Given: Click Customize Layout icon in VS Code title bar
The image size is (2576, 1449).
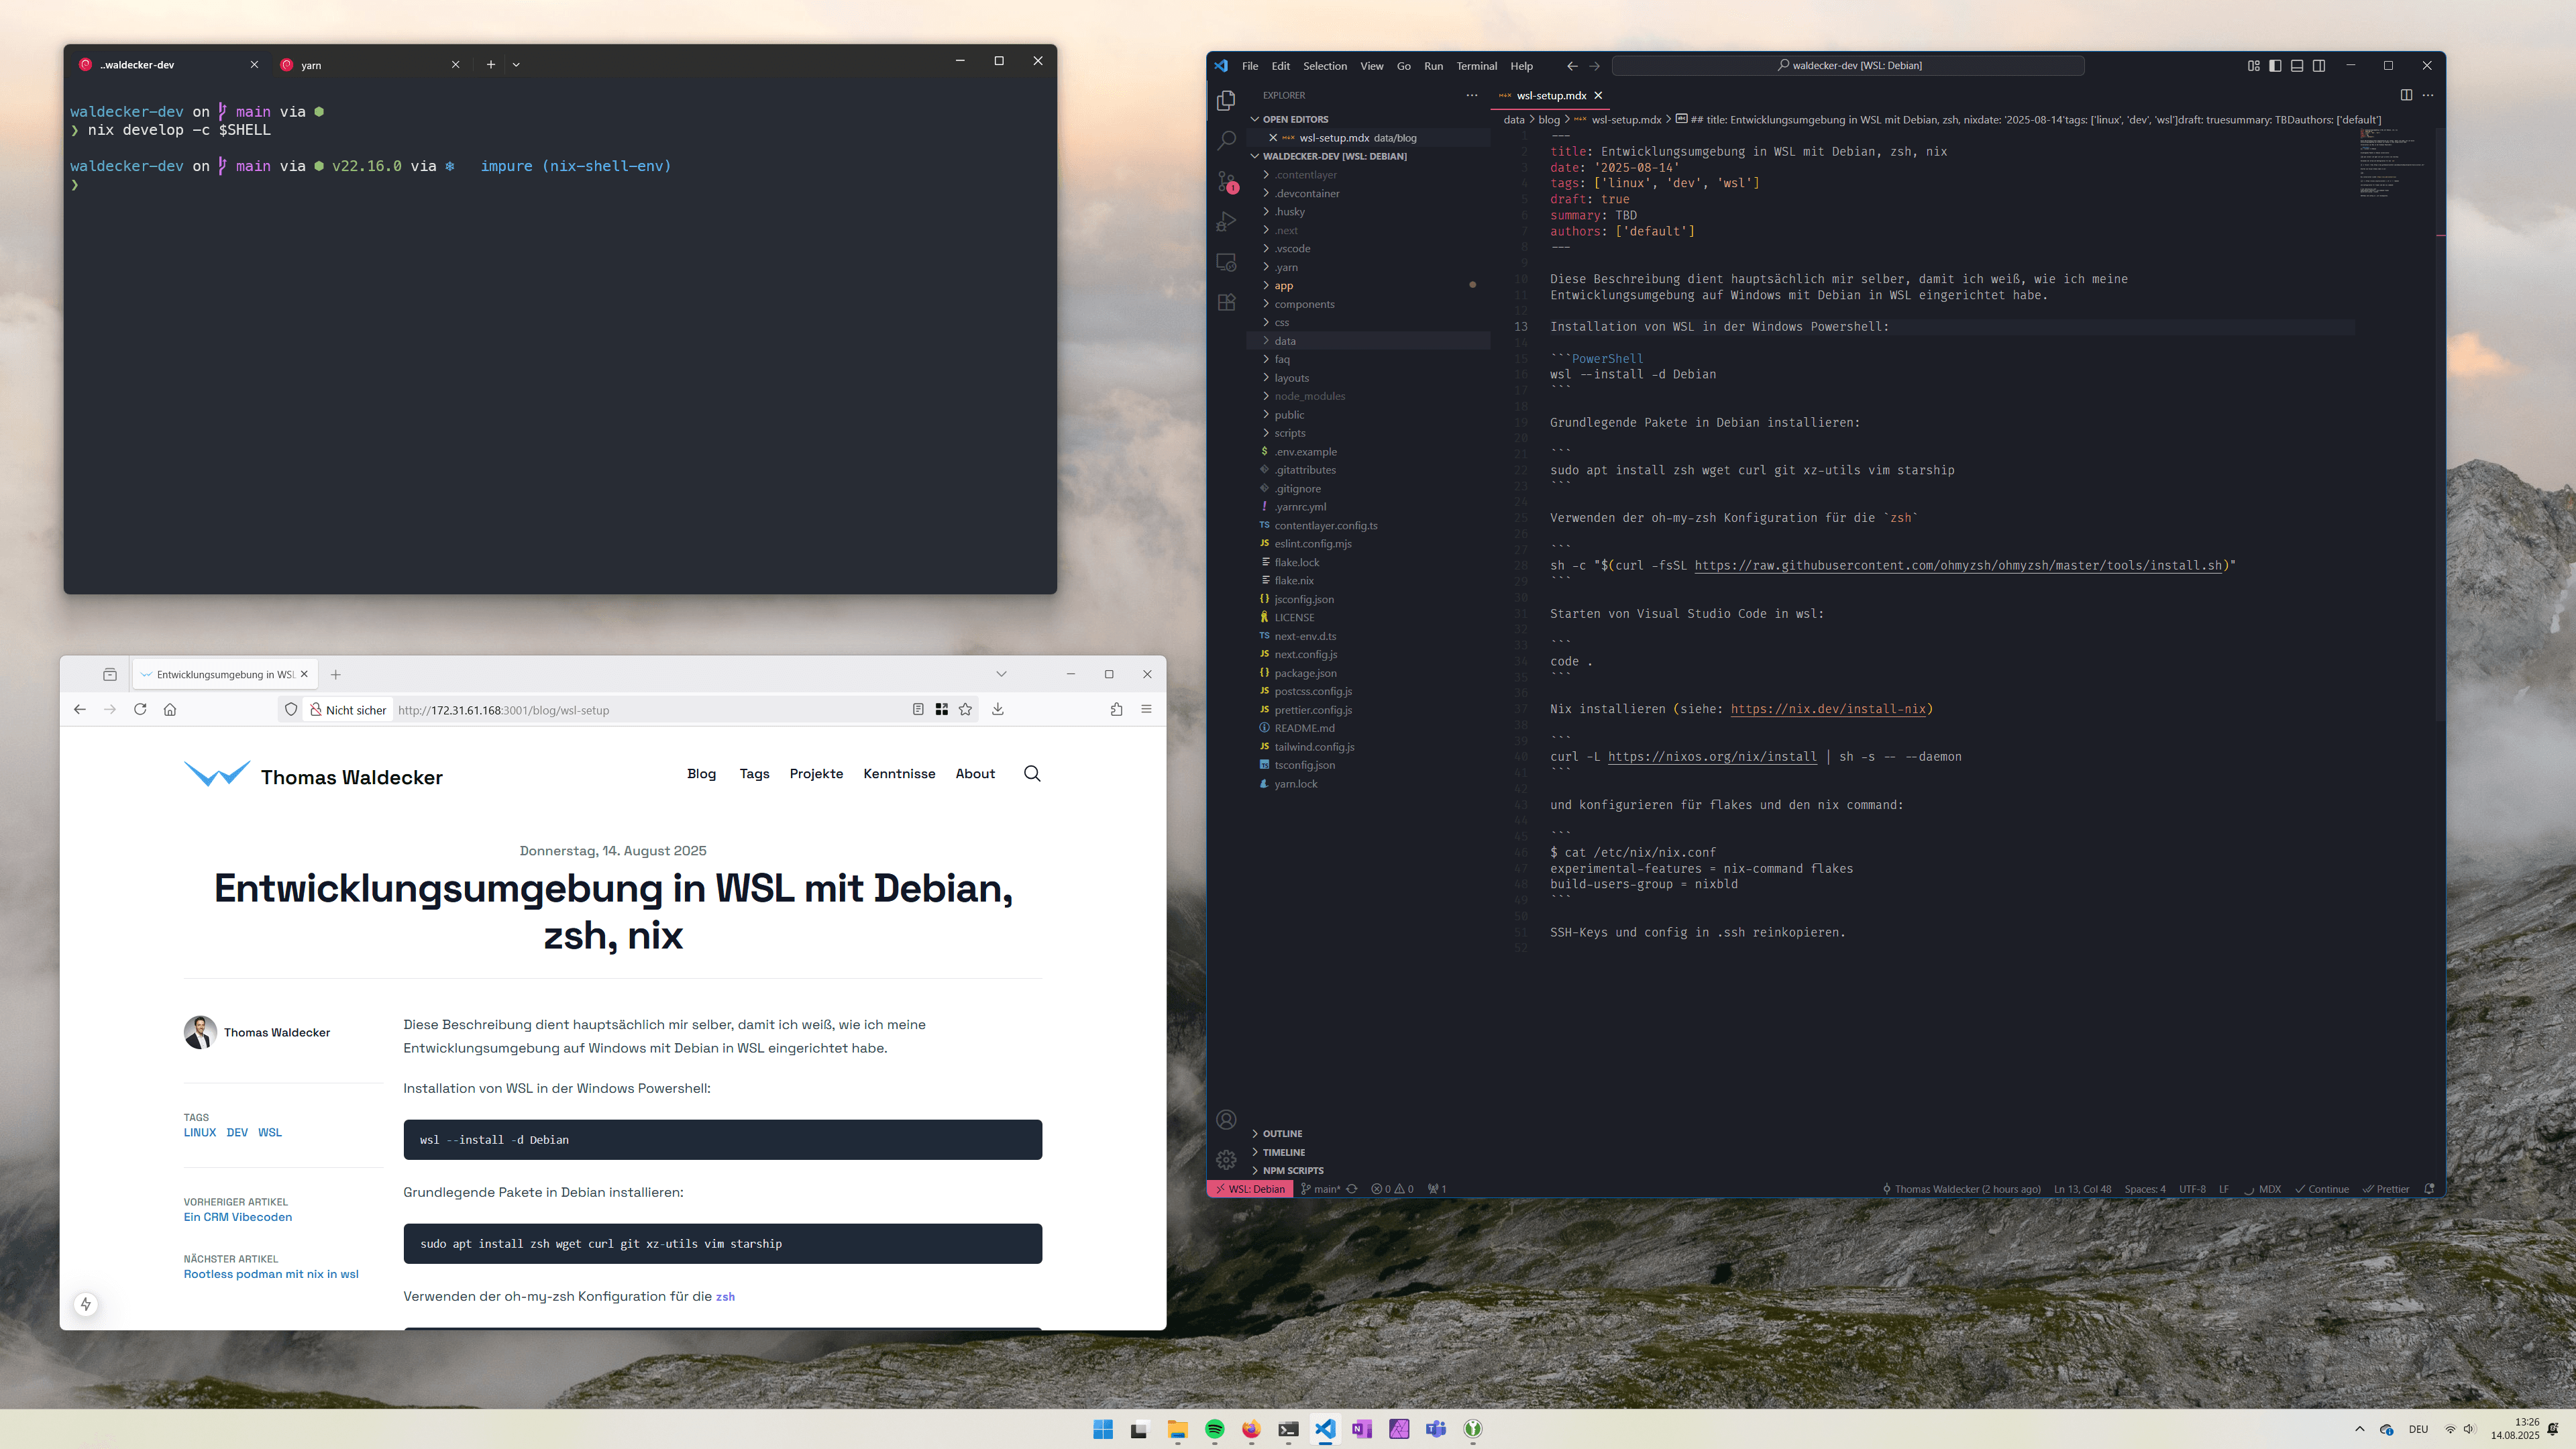Looking at the screenshot, I should click(x=2253, y=65).
